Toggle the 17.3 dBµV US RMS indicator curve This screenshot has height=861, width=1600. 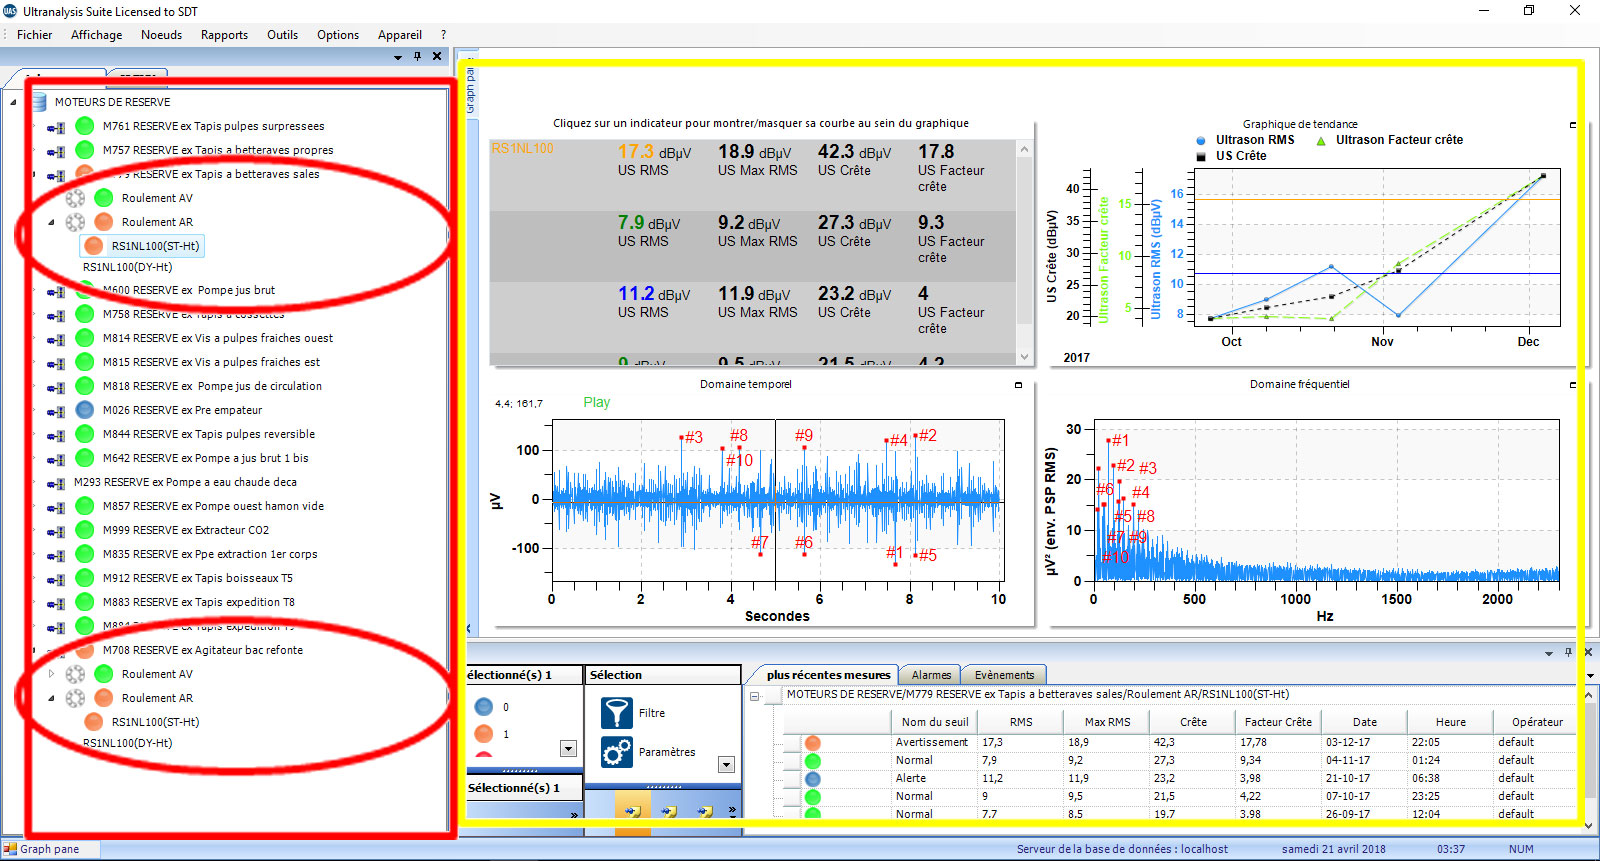tap(654, 160)
